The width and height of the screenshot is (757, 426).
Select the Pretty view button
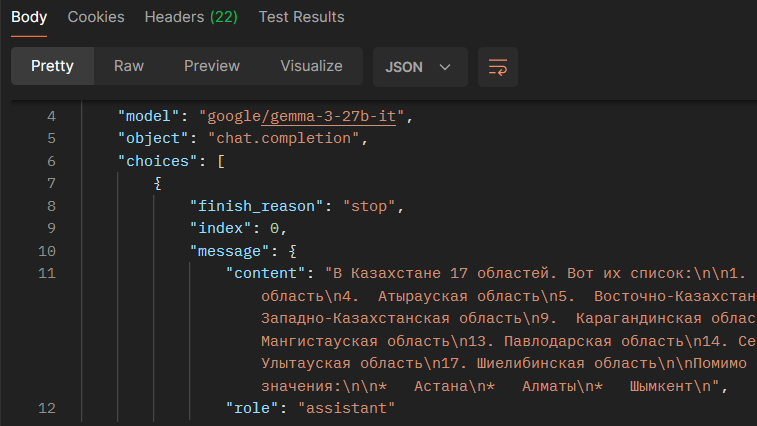click(x=52, y=67)
